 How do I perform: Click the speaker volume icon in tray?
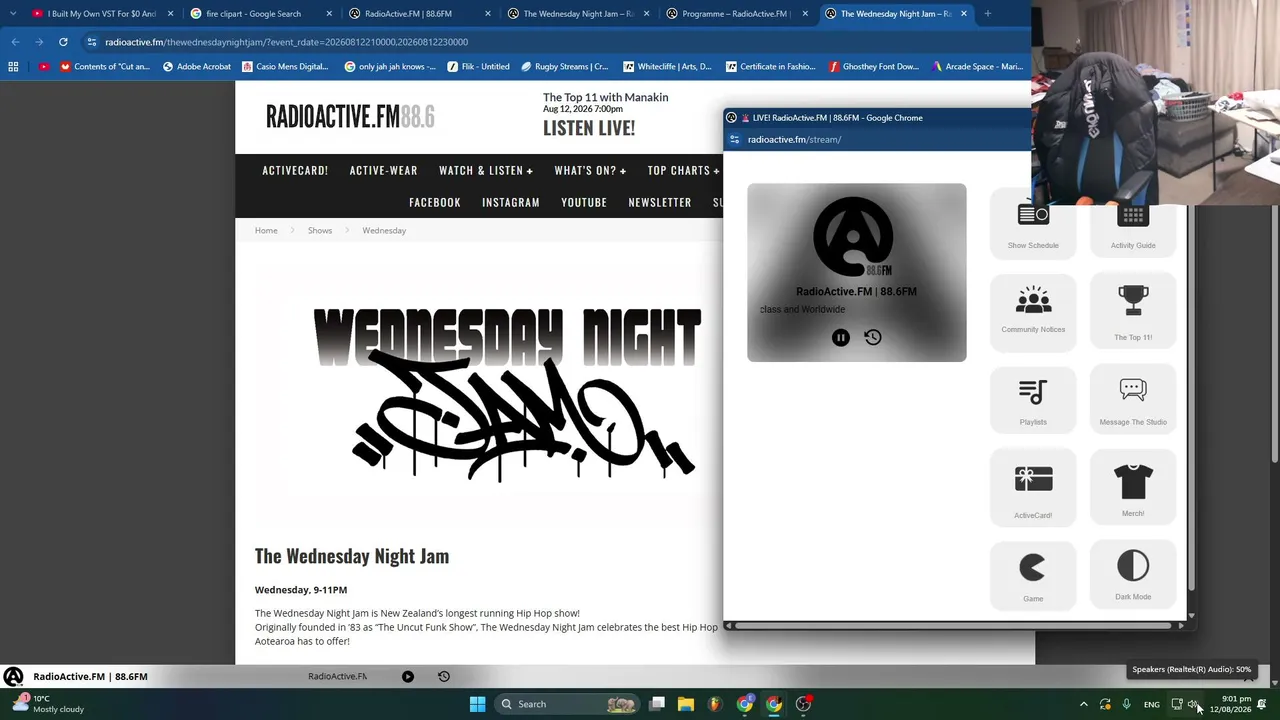tap(1194, 704)
